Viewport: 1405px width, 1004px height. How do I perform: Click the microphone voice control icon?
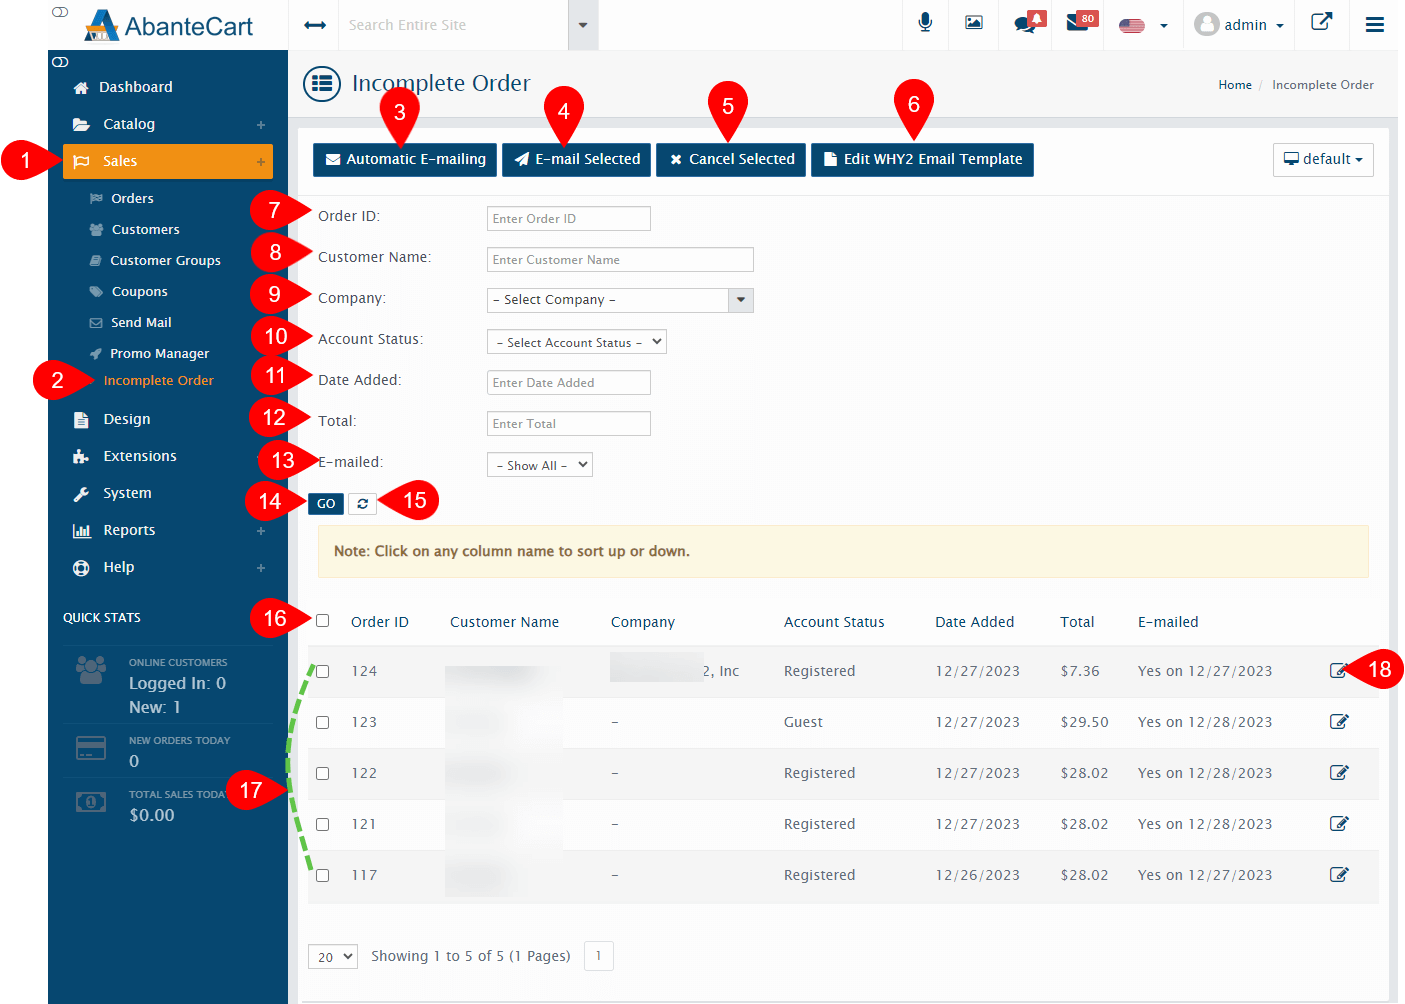click(925, 23)
